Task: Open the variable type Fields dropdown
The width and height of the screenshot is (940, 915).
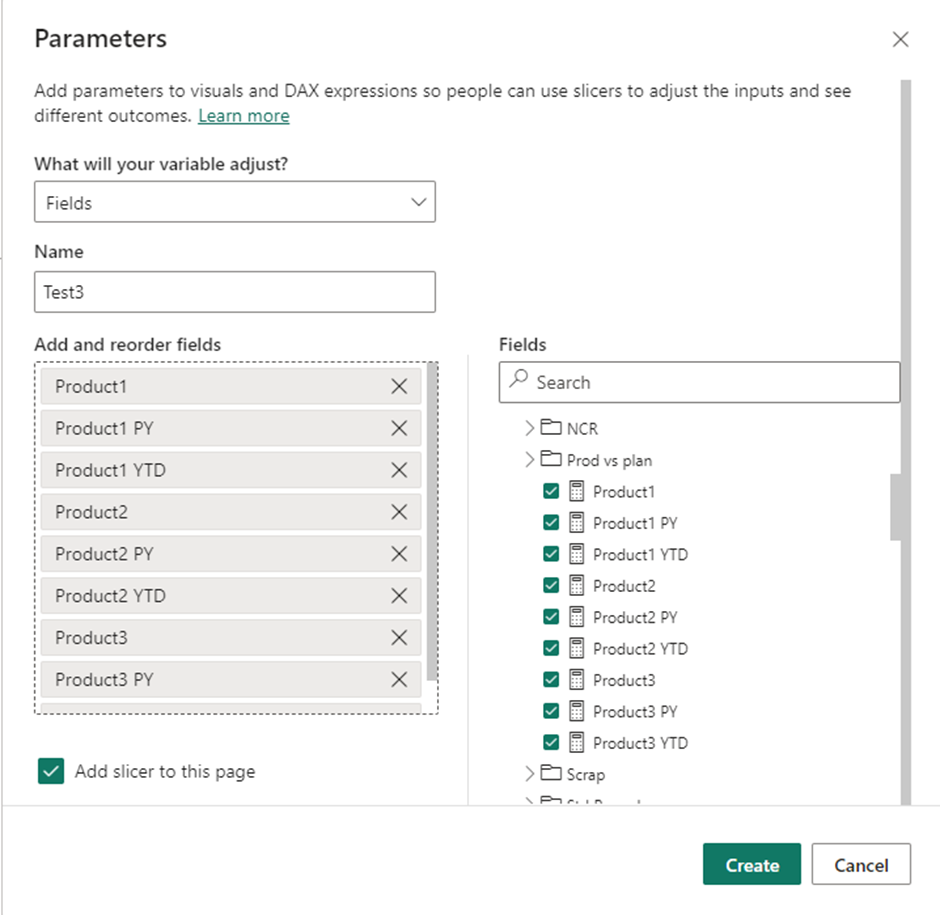Action: click(235, 202)
